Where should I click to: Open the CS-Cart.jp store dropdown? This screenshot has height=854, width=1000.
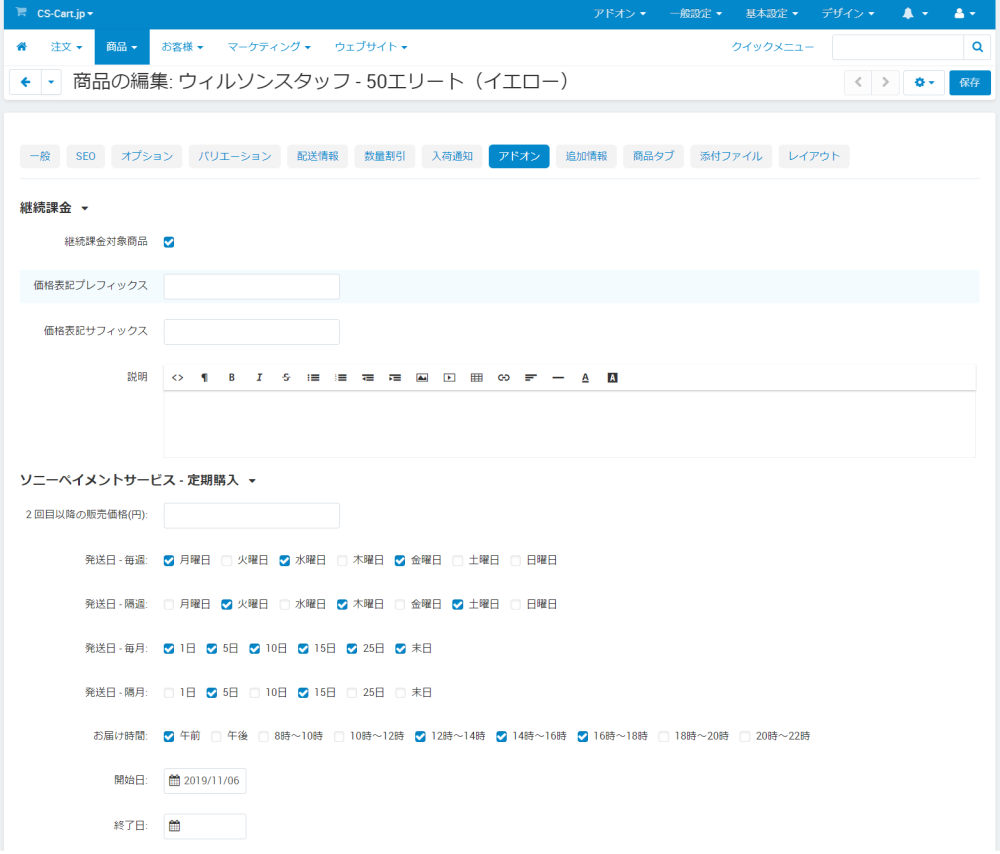[x=64, y=13]
